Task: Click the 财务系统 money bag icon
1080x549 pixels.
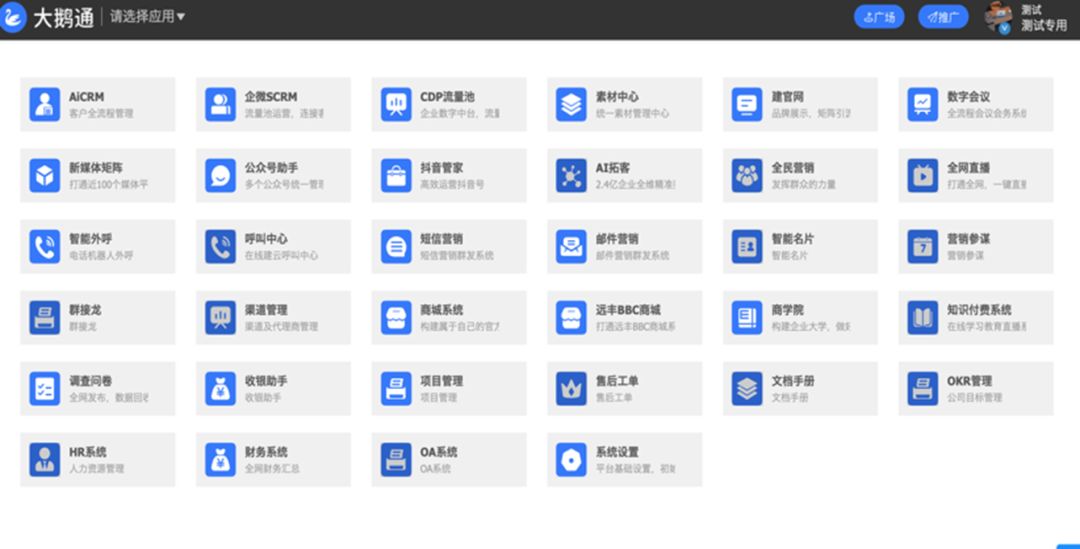Action: (x=220, y=459)
